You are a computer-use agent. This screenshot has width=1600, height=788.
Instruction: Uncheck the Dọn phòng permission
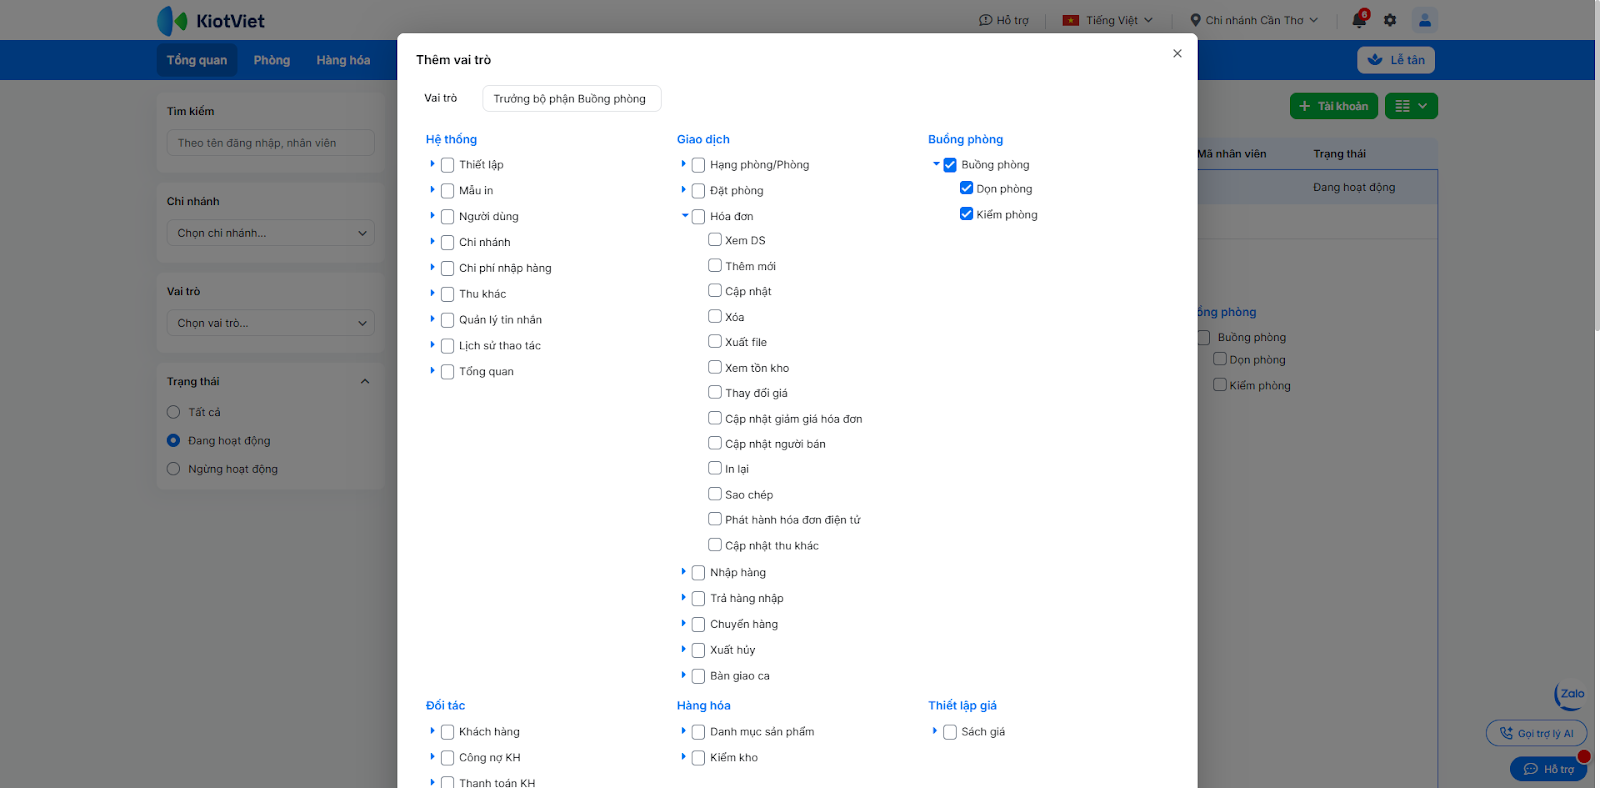(967, 188)
